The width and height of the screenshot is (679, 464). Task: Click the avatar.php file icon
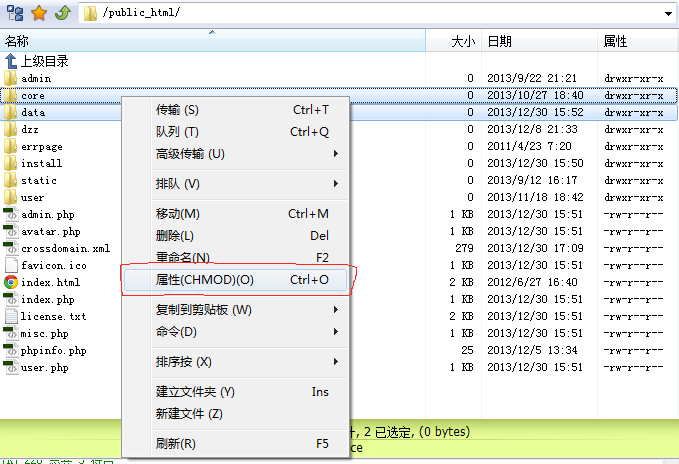point(11,232)
